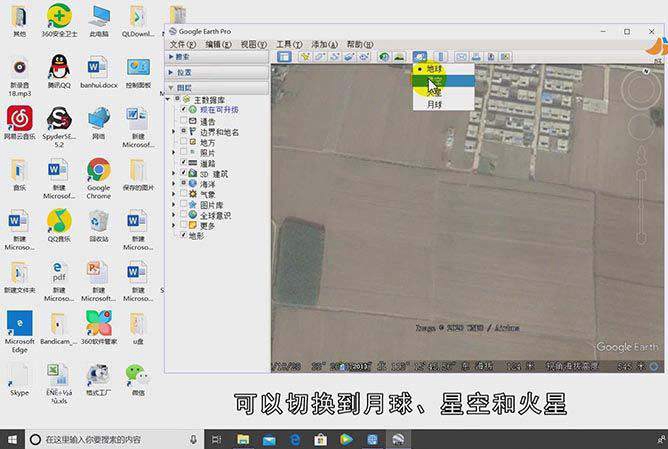Select the Add Placemark pin tool
Screen dimensions: 668x449
point(305,57)
